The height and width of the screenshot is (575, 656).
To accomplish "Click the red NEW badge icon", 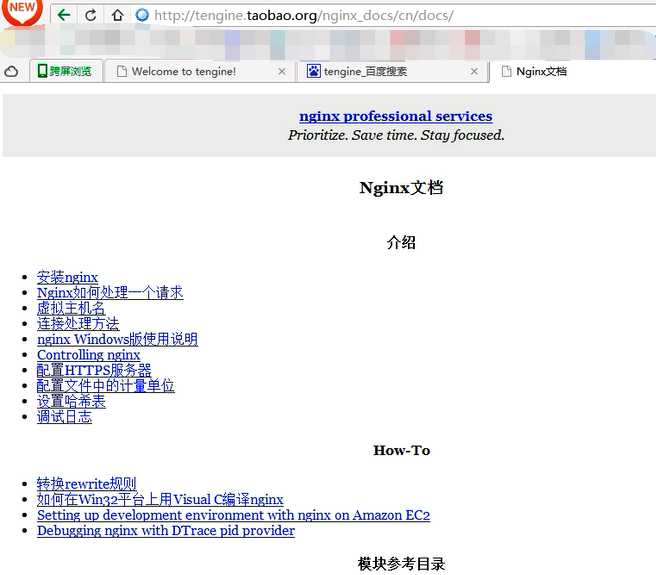I will [x=22, y=11].
